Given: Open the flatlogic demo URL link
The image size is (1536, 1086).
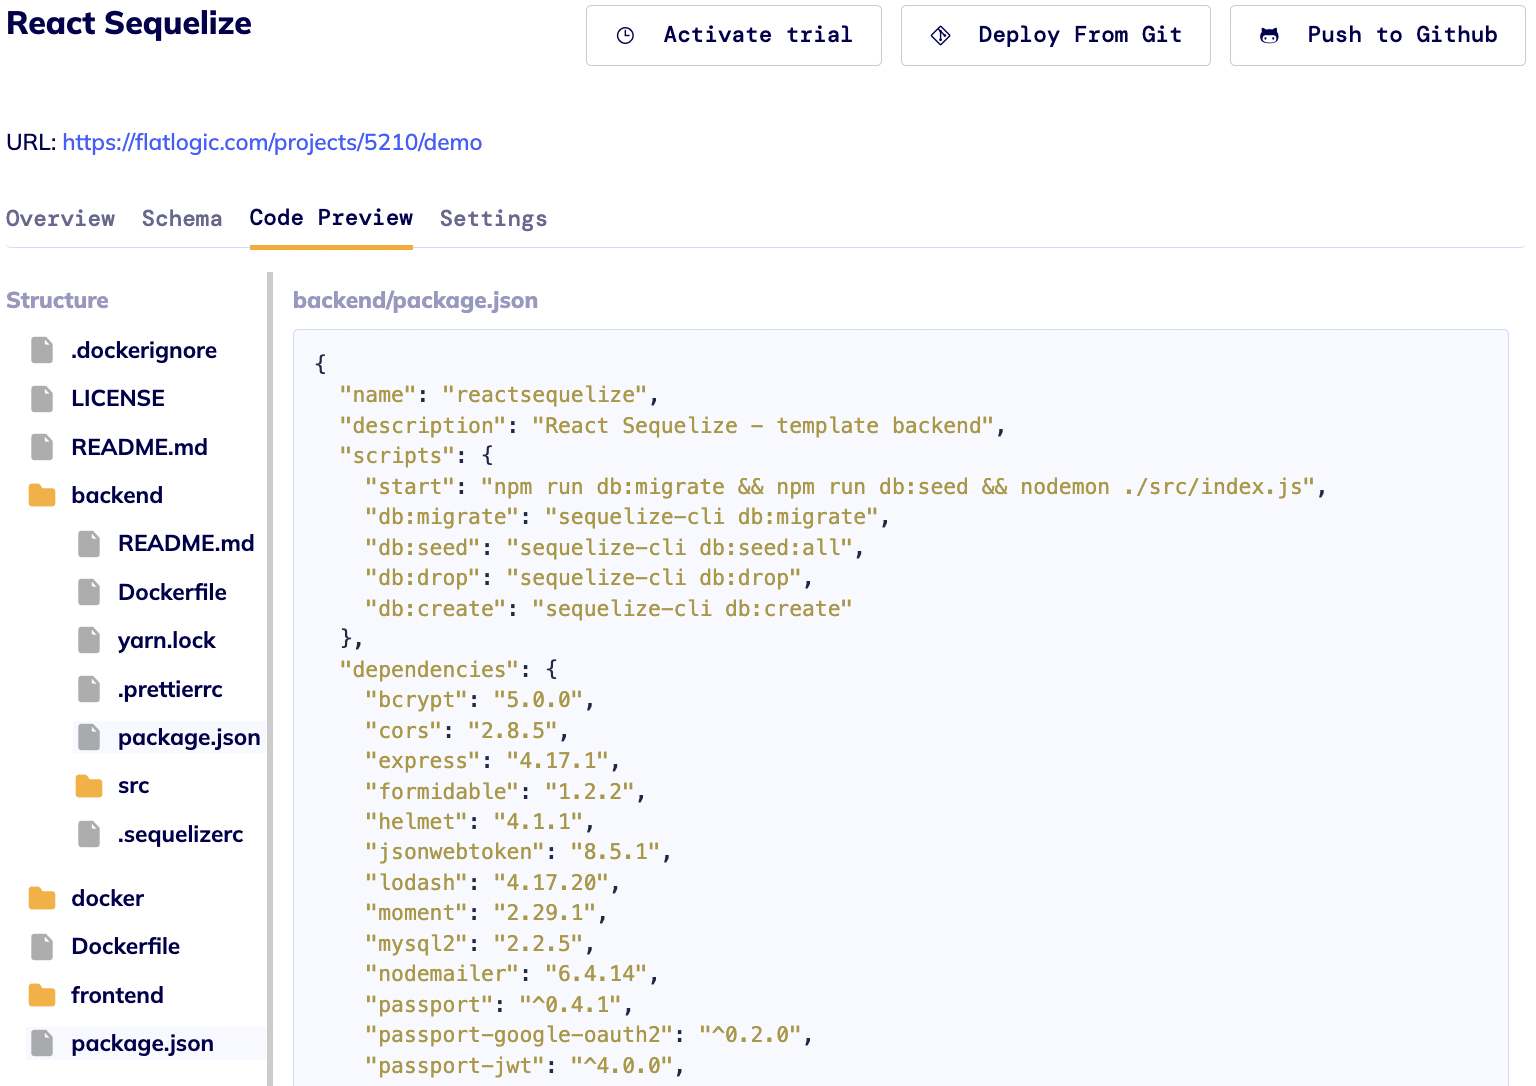Looking at the screenshot, I should point(272,142).
